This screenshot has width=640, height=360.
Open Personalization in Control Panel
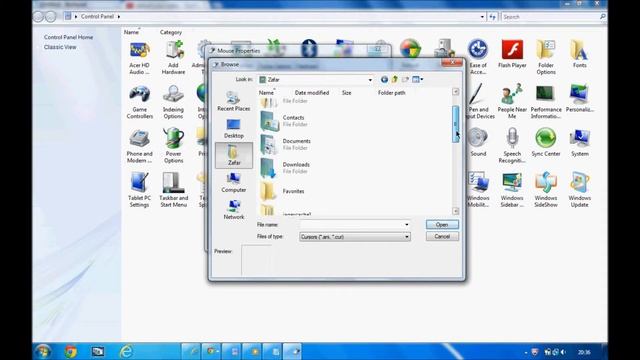[x=580, y=98]
